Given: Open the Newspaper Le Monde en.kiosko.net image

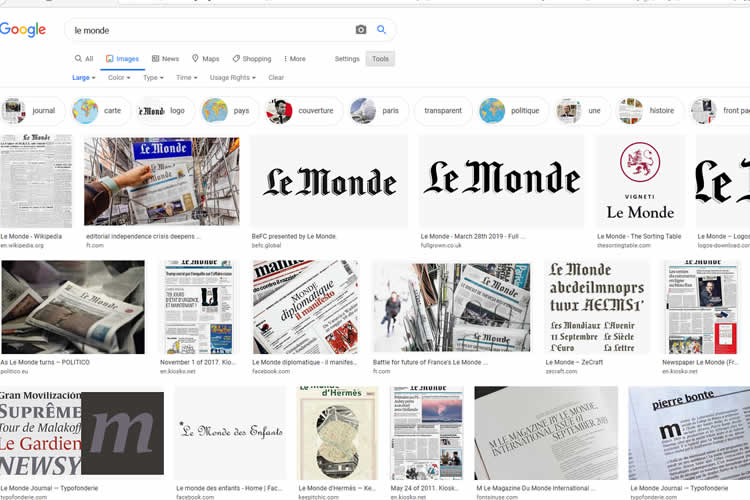Looking at the screenshot, I should pyautogui.click(x=702, y=307).
